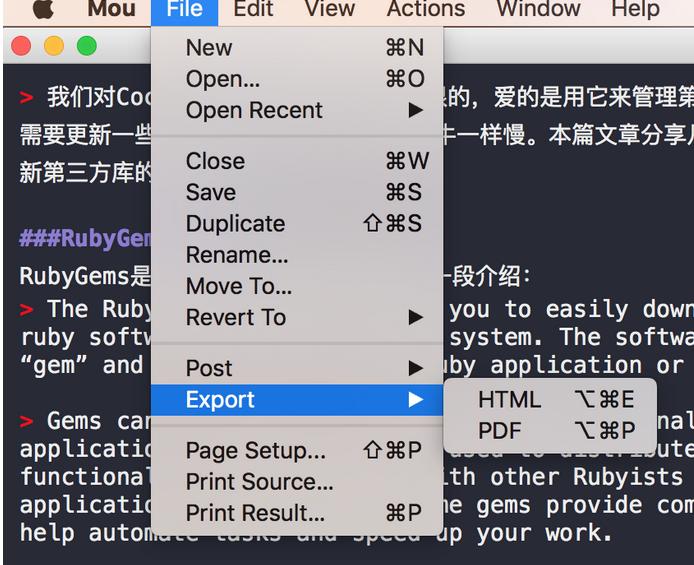Viewport: 694px width, 565px height.
Task: Choose Print Result... menu item
Action: (x=297, y=513)
